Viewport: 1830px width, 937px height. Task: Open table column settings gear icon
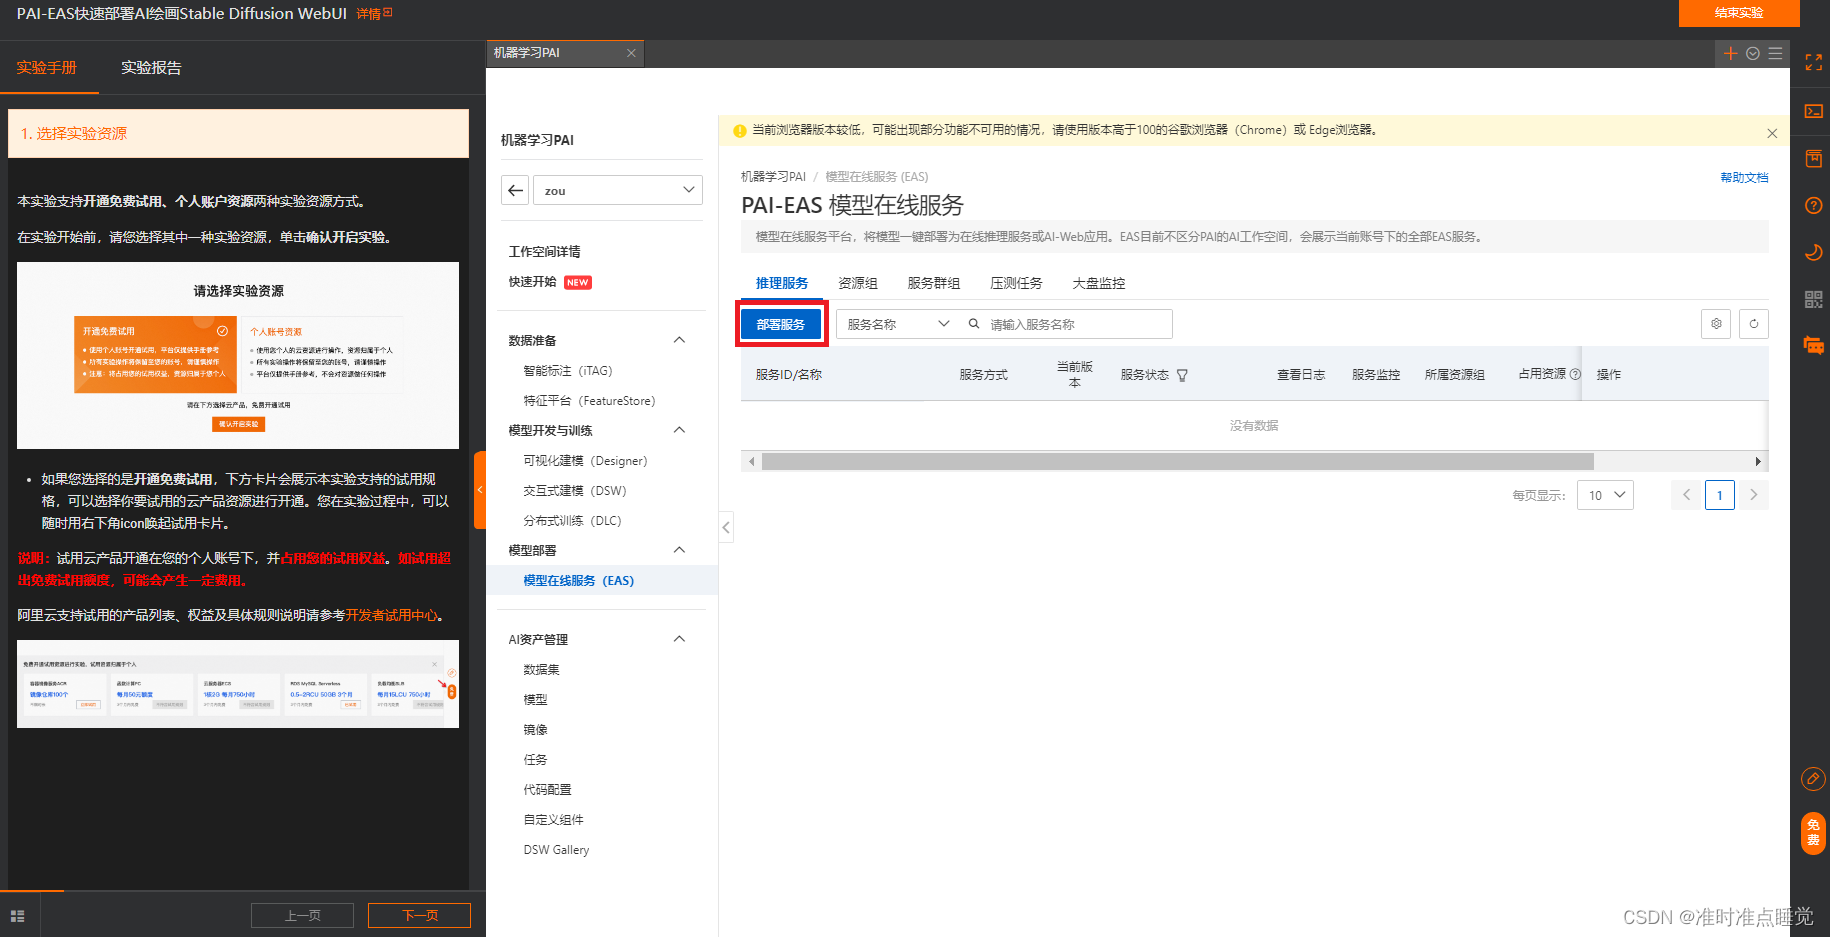tap(1716, 324)
